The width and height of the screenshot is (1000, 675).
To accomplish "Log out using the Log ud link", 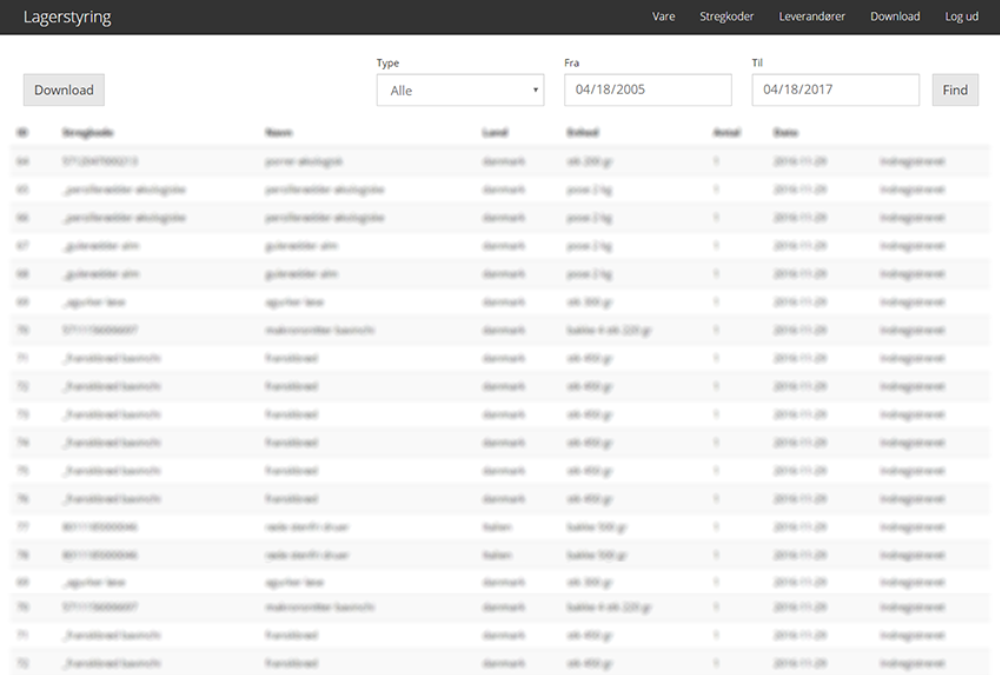I will tap(961, 17).
